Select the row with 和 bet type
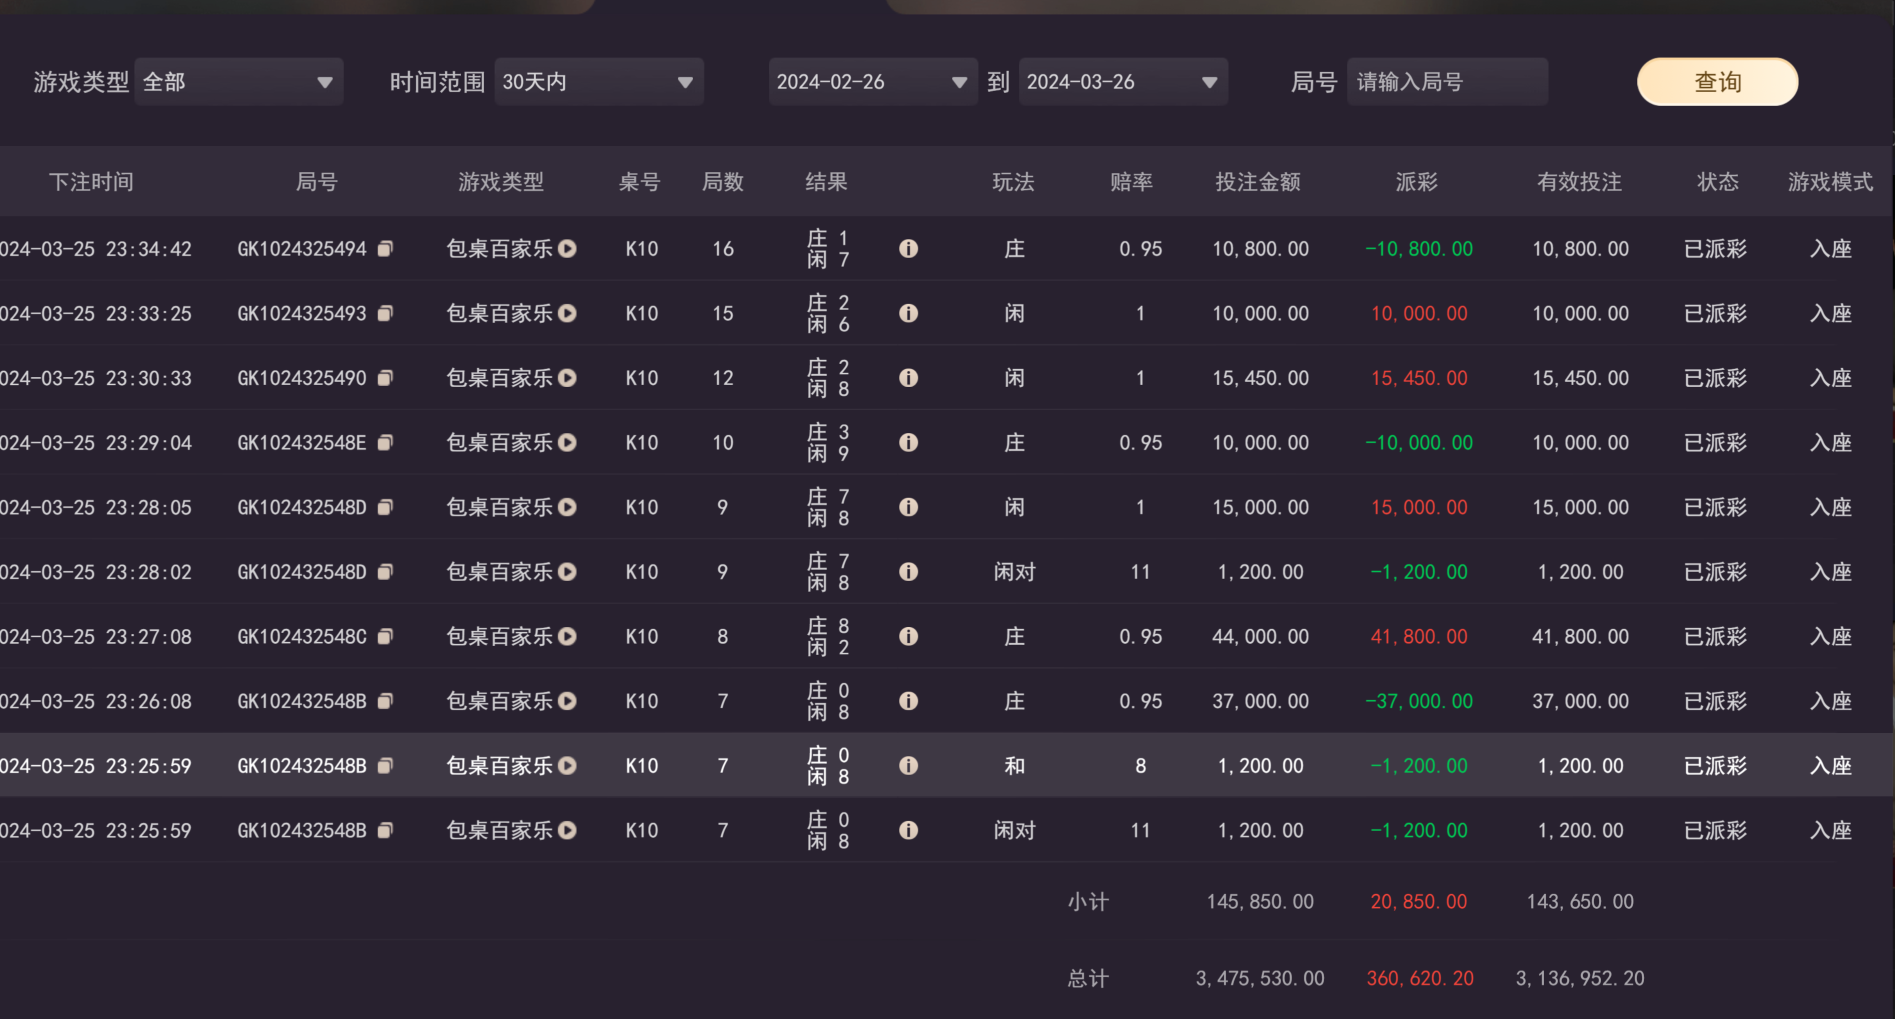Image resolution: width=1895 pixels, height=1019 pixels. 1014,766
